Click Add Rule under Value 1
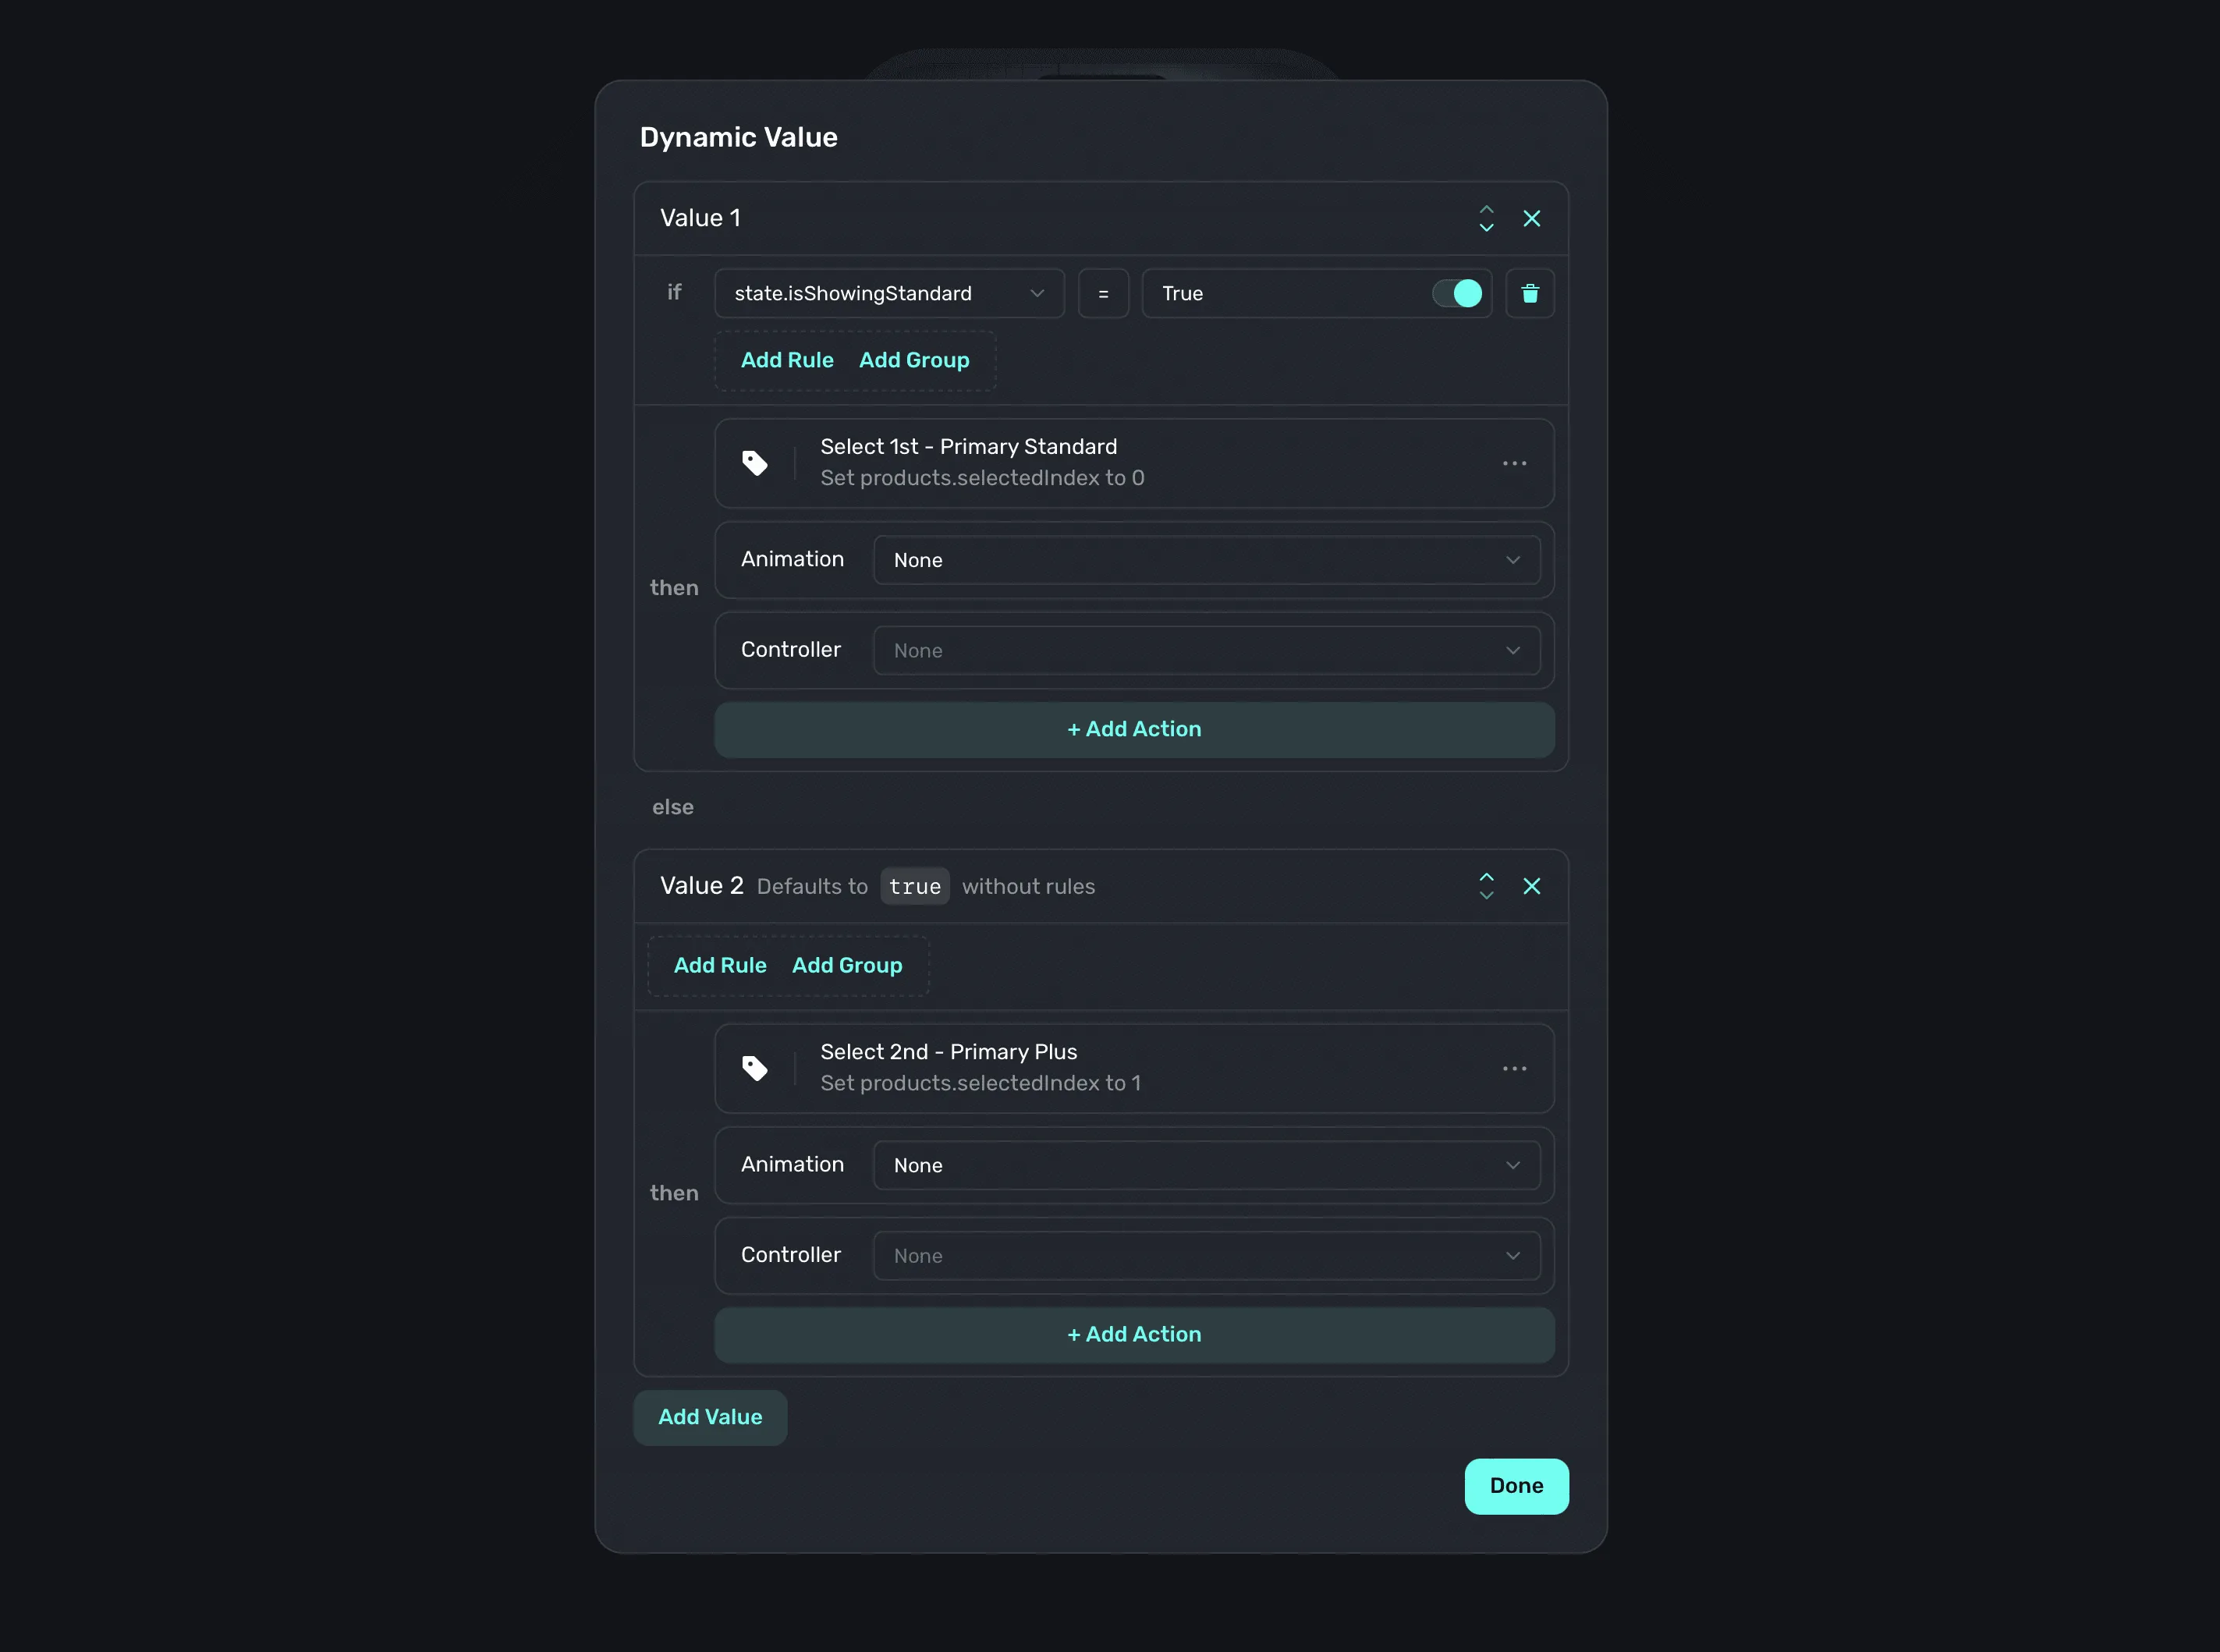The image size is (2220, 1652). pyautogui.click(x=787, y=360)
